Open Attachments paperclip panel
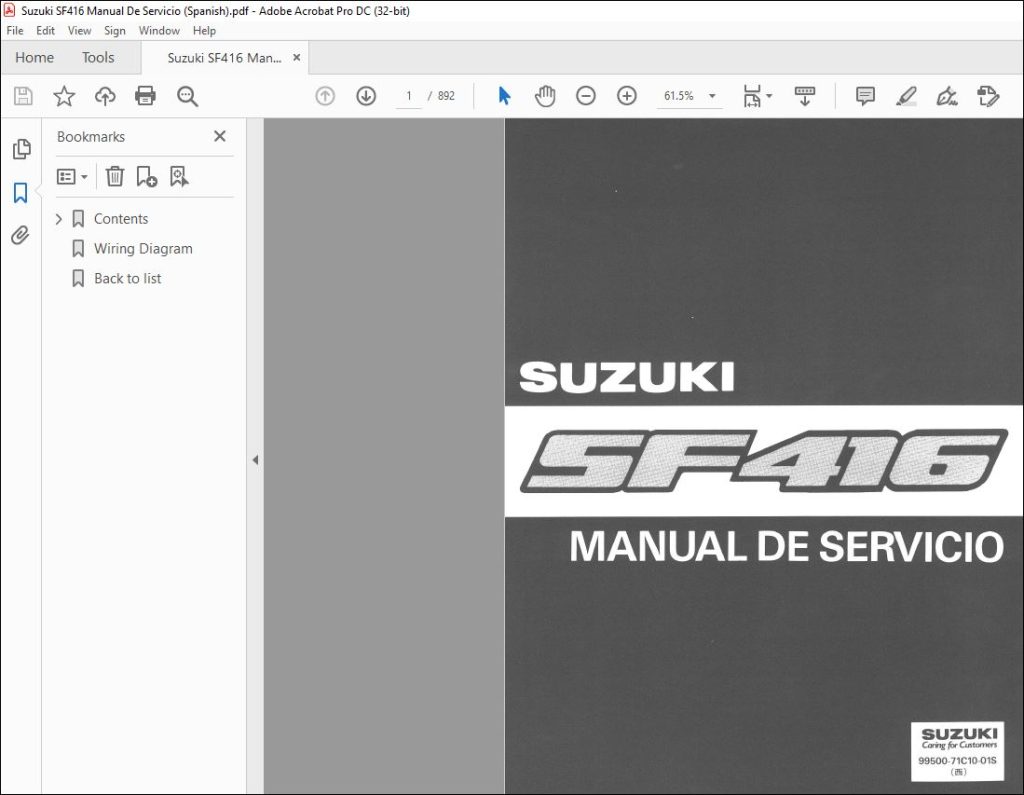The width and height of the screenshot is (1024, 795). tap(21, 235)
